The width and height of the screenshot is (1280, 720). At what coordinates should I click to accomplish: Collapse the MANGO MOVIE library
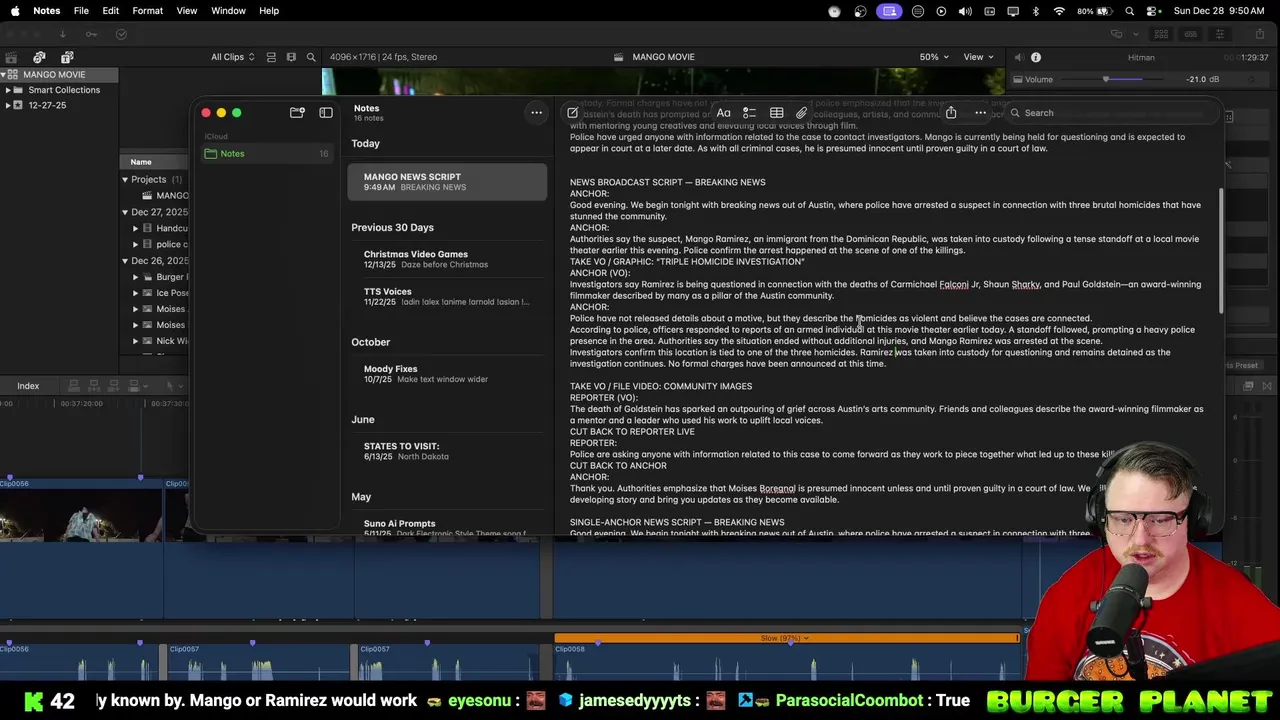click(4, 75)
